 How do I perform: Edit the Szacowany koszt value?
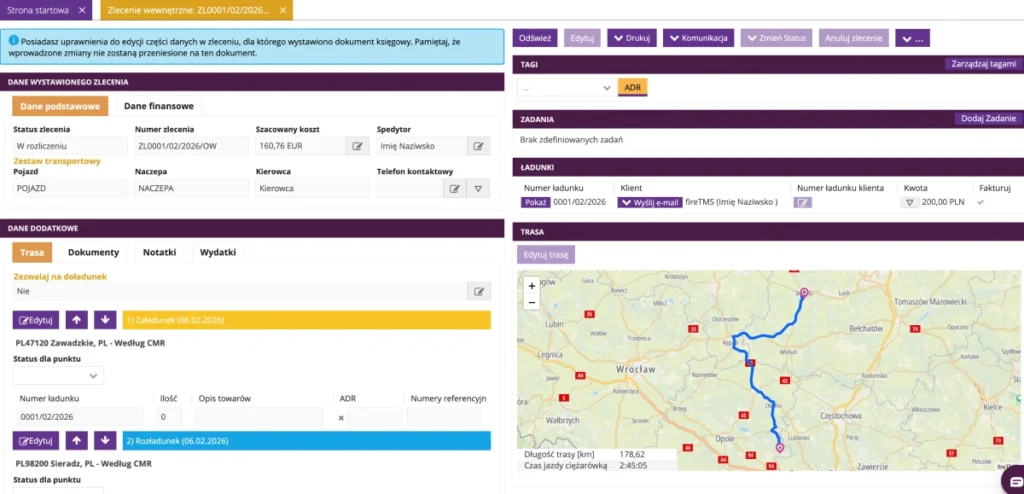tap(357, 146)
